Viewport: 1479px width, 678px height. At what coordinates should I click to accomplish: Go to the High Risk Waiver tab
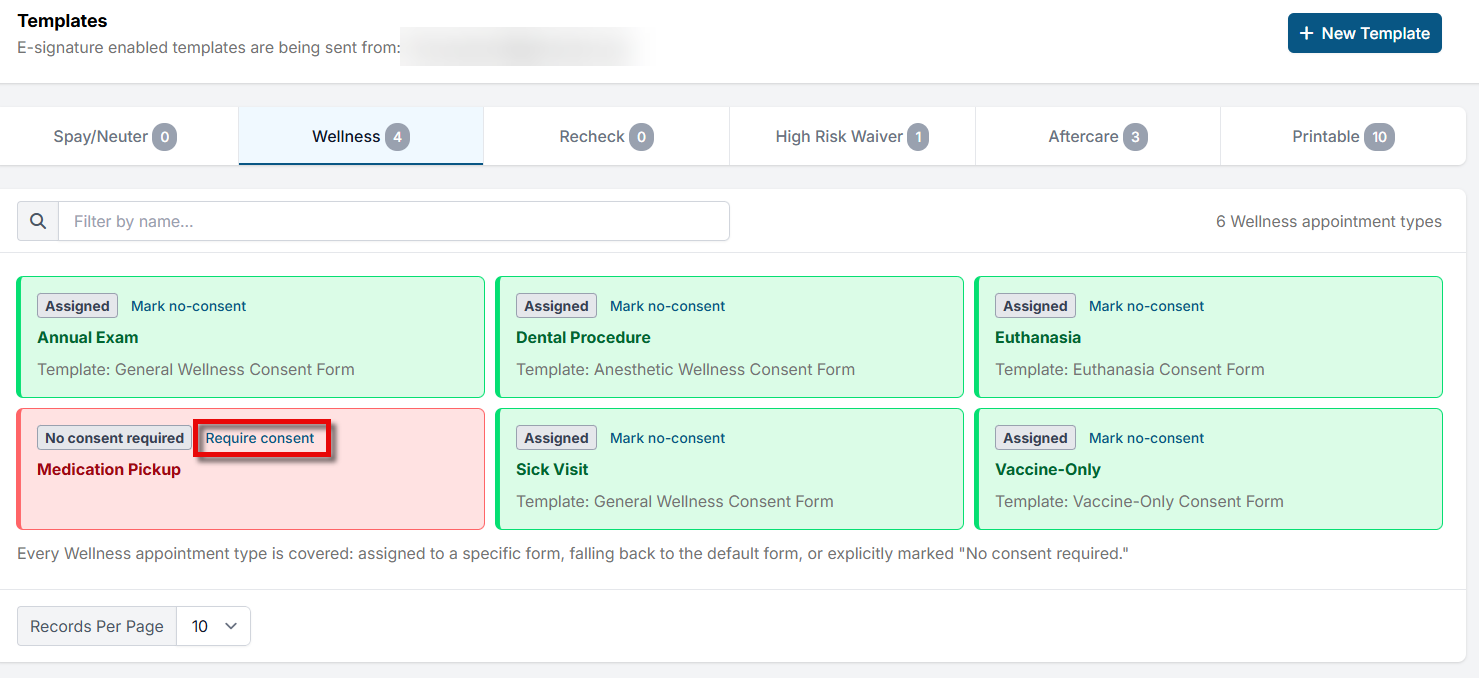pos(852,136)
